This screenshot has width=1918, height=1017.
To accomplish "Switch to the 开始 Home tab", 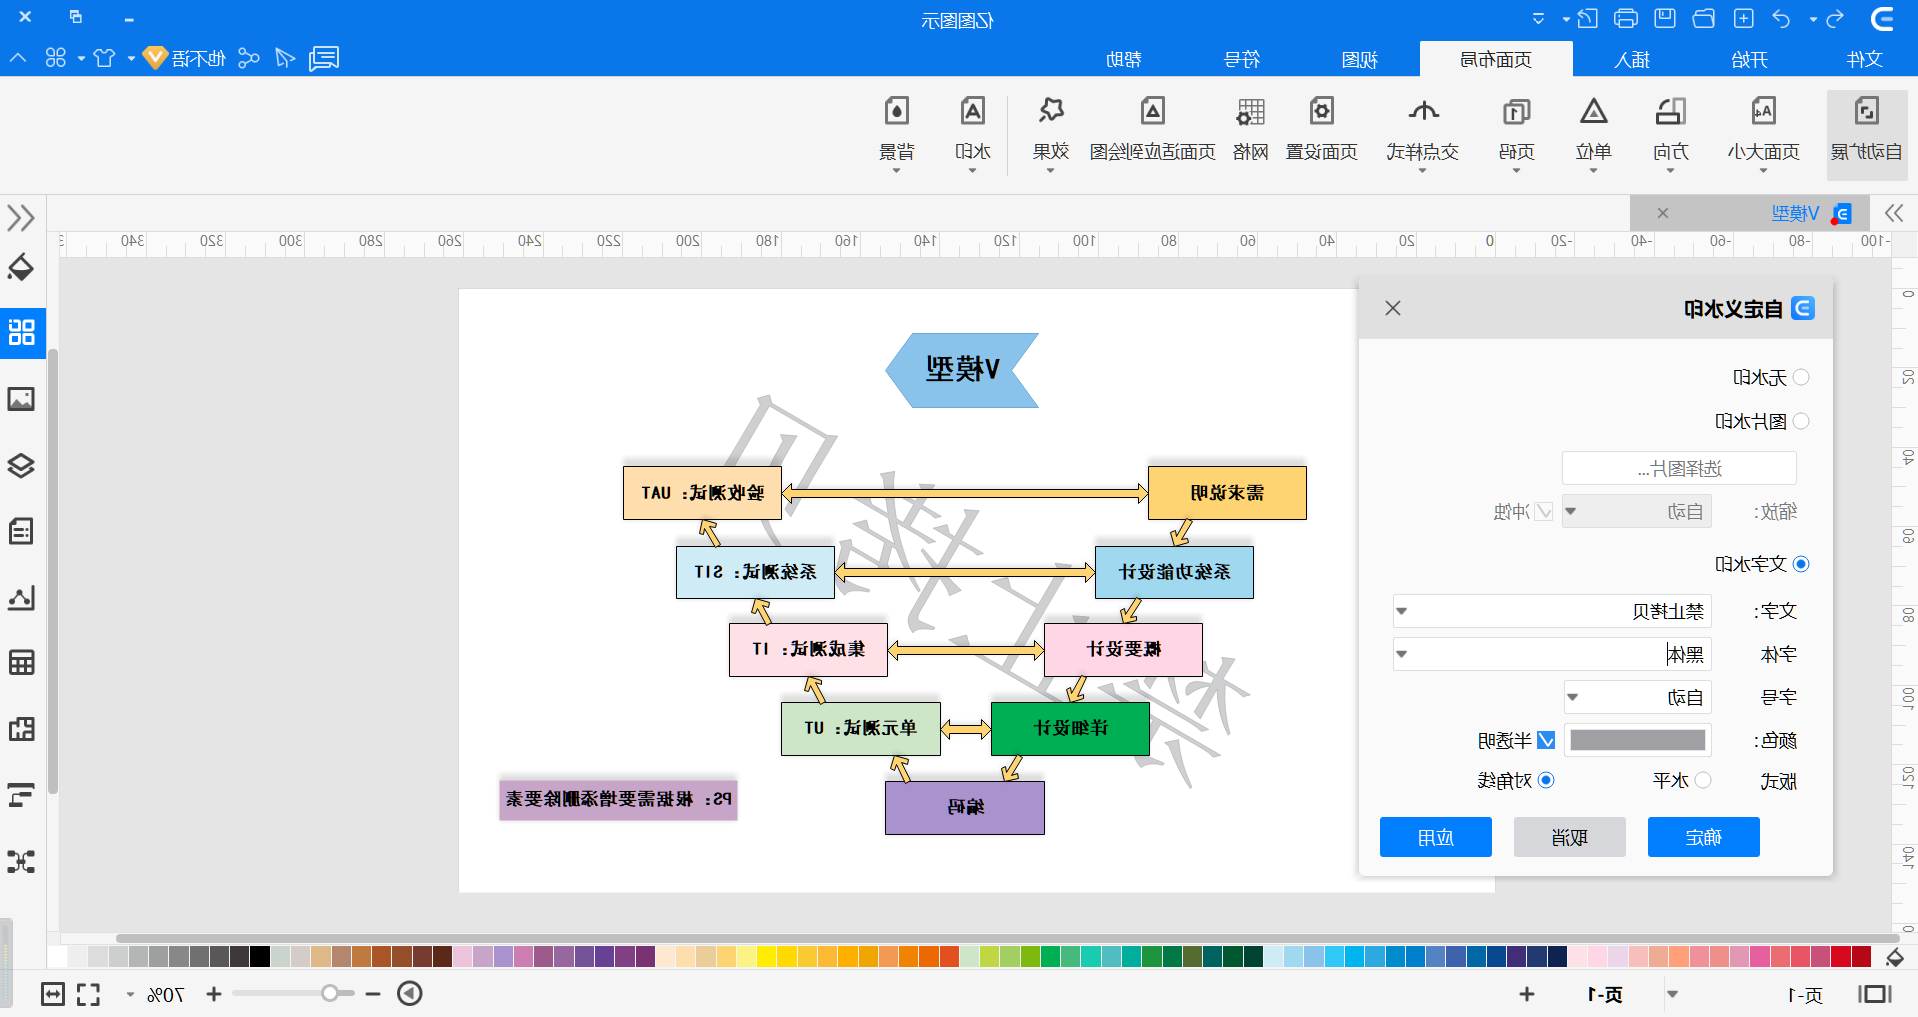I will [1749, 60].
